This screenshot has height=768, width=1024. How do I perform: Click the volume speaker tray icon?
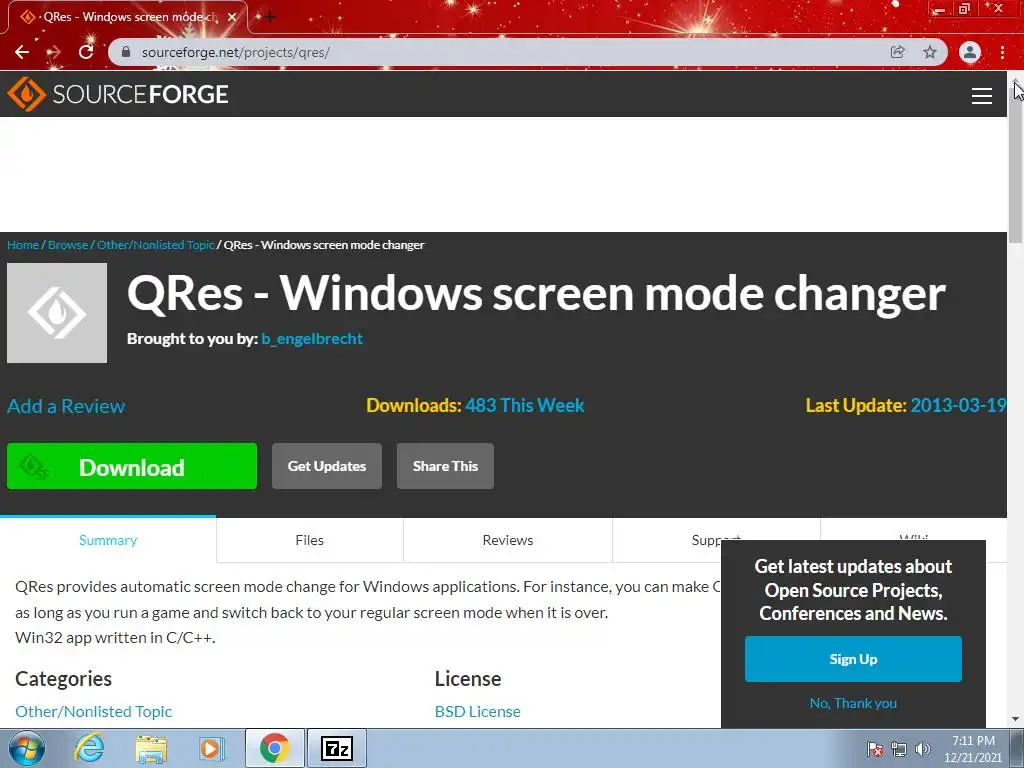(x=923, y=749)
